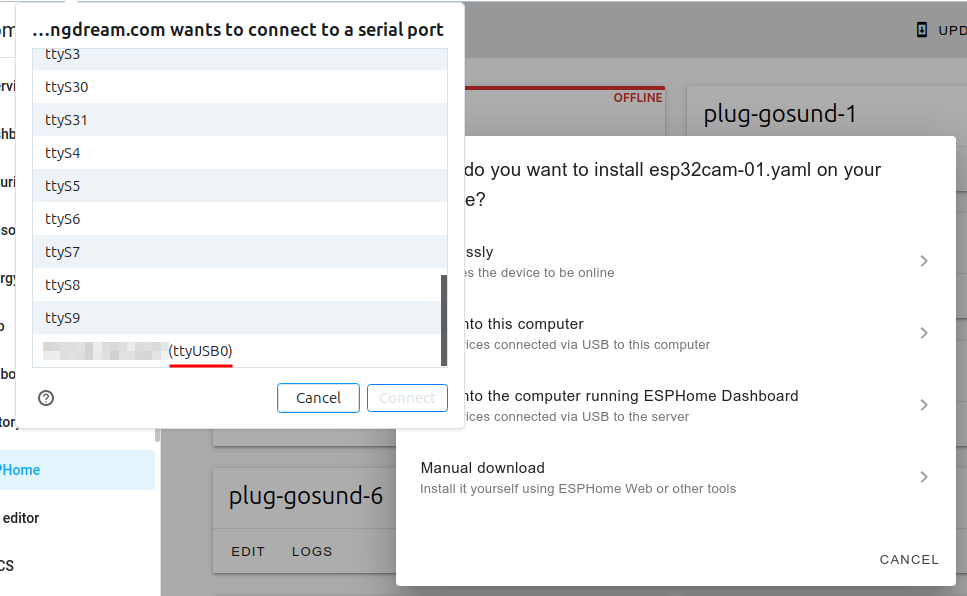967x596 pixels.
Task: Open the ESPHome sidebar item
Action: point(77,470)
